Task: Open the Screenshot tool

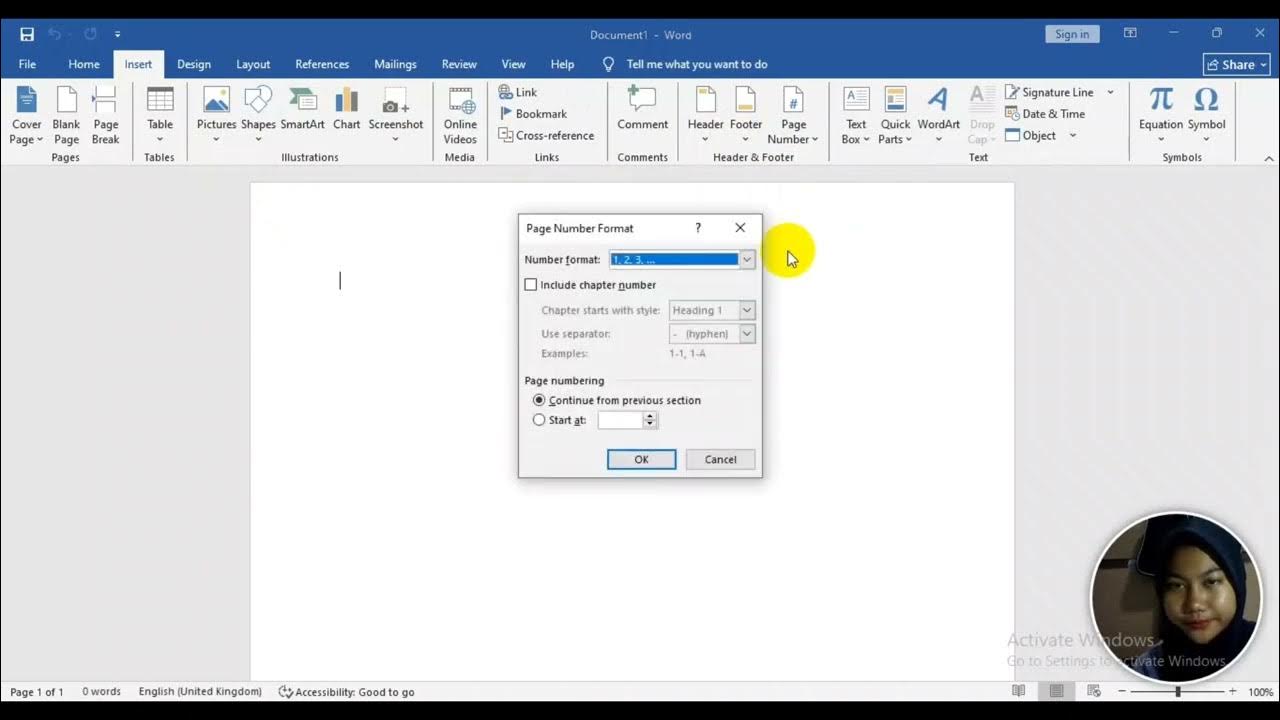Action: pos(396,116)
